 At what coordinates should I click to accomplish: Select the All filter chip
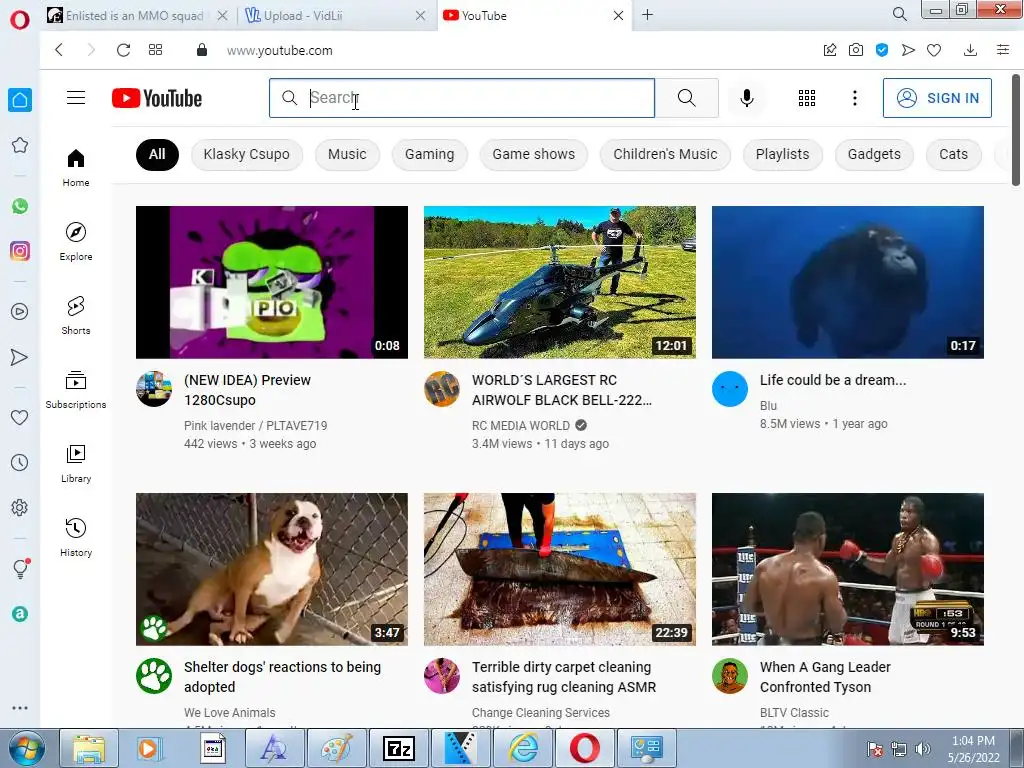click(x=157, y=155)
